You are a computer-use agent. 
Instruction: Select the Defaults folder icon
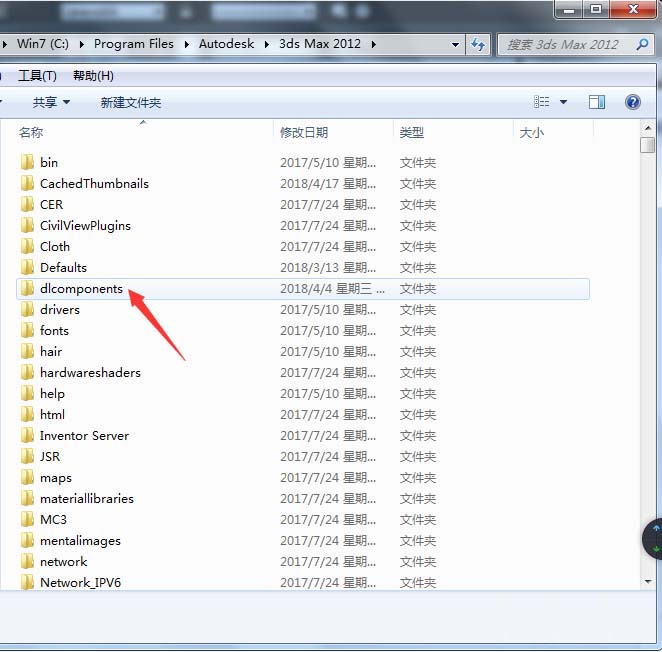point(27,267)
